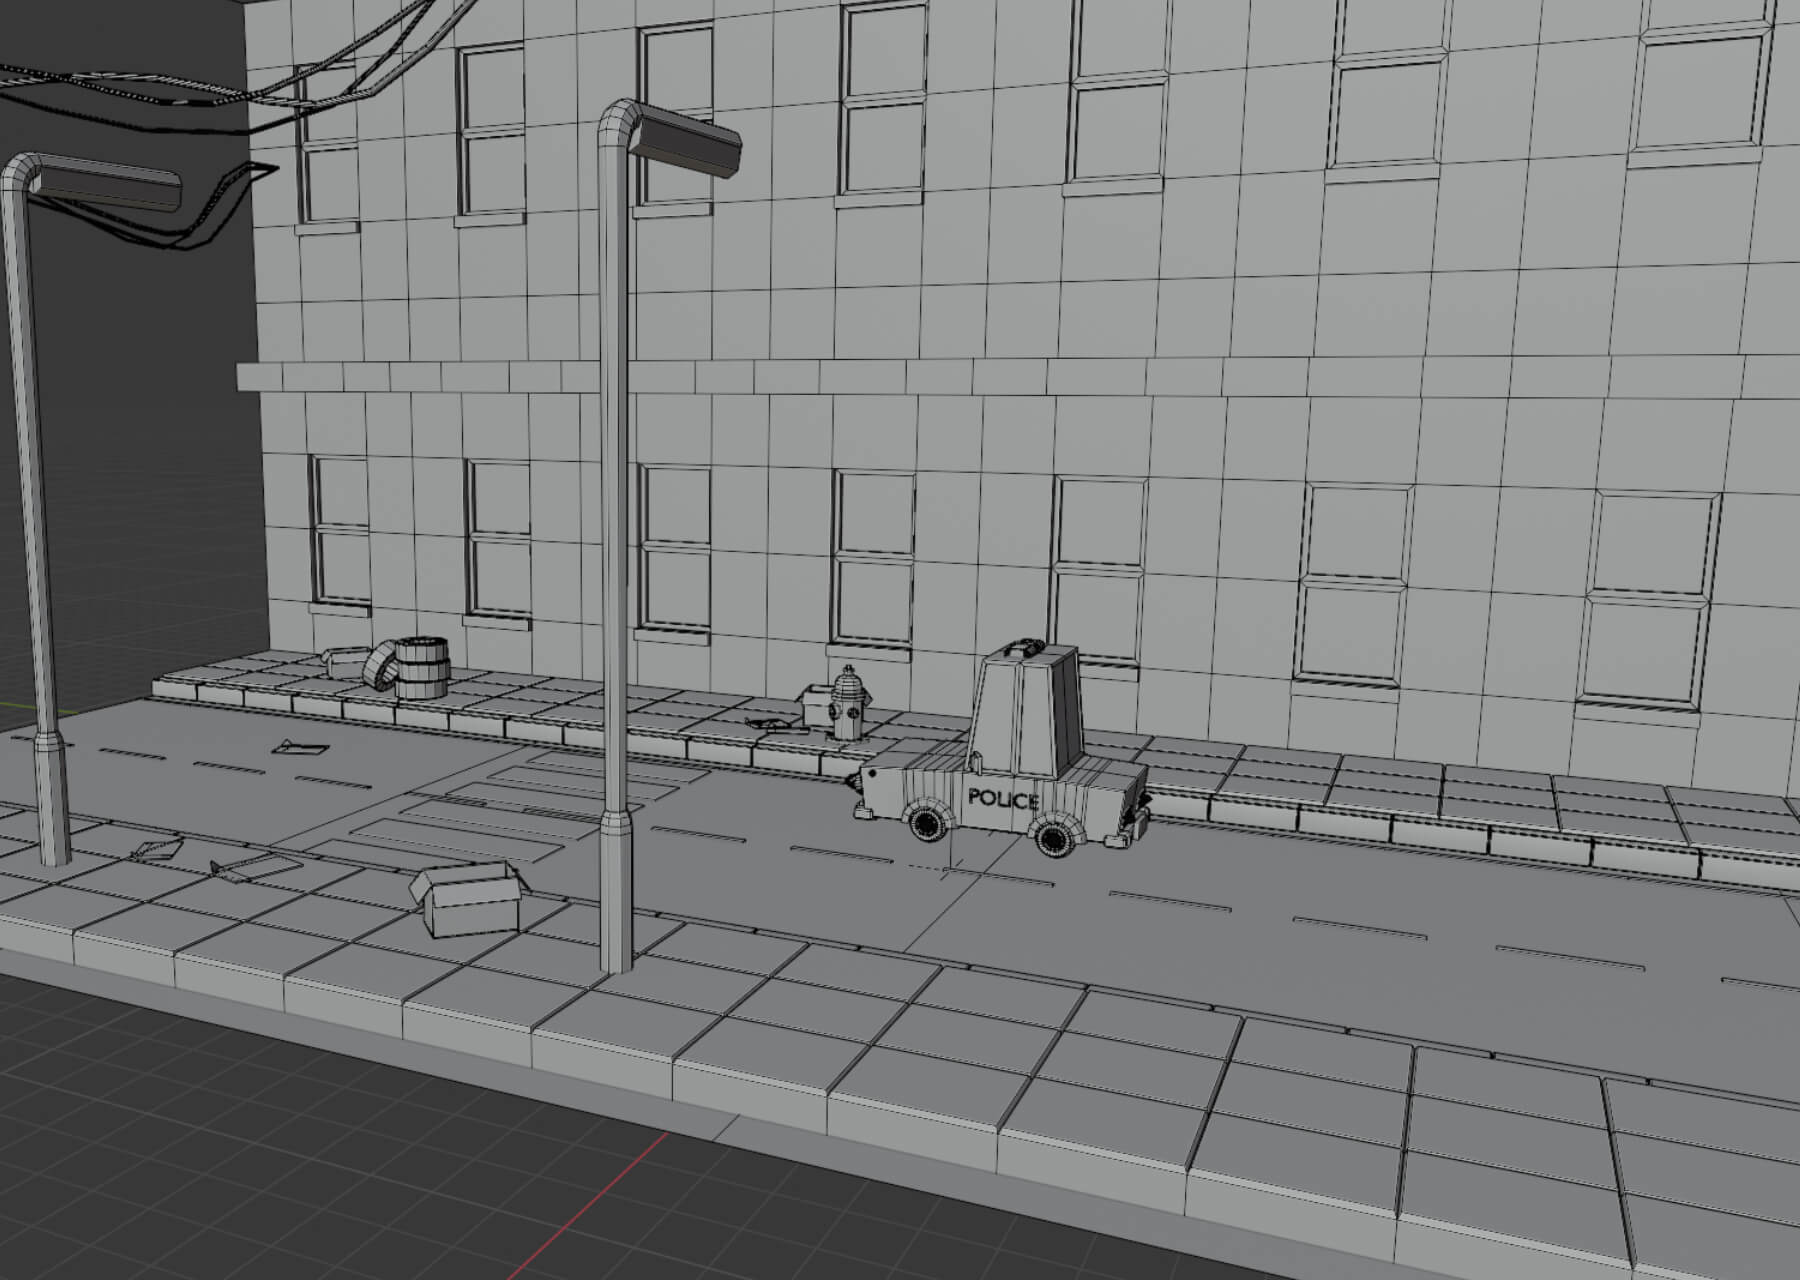Click the lamp head of the left streetlight

pyautogui.click(x=110, y=187)
